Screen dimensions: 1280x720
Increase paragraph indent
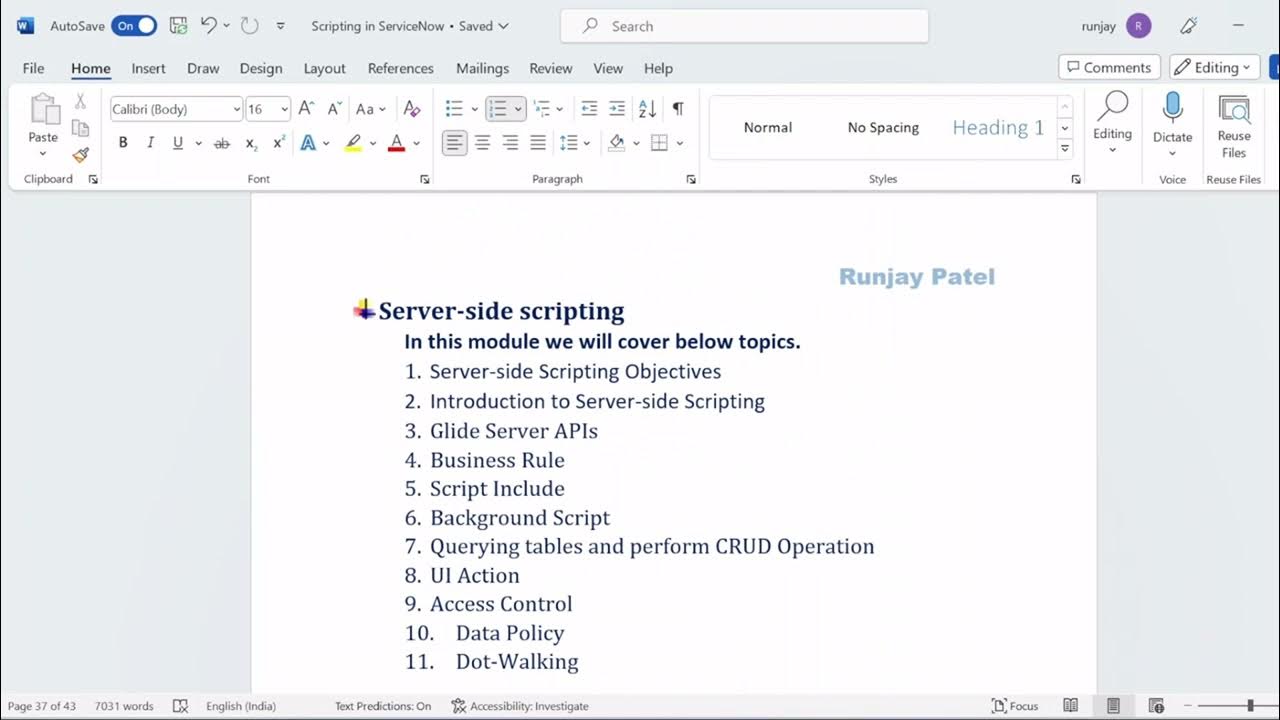[617, 109]
